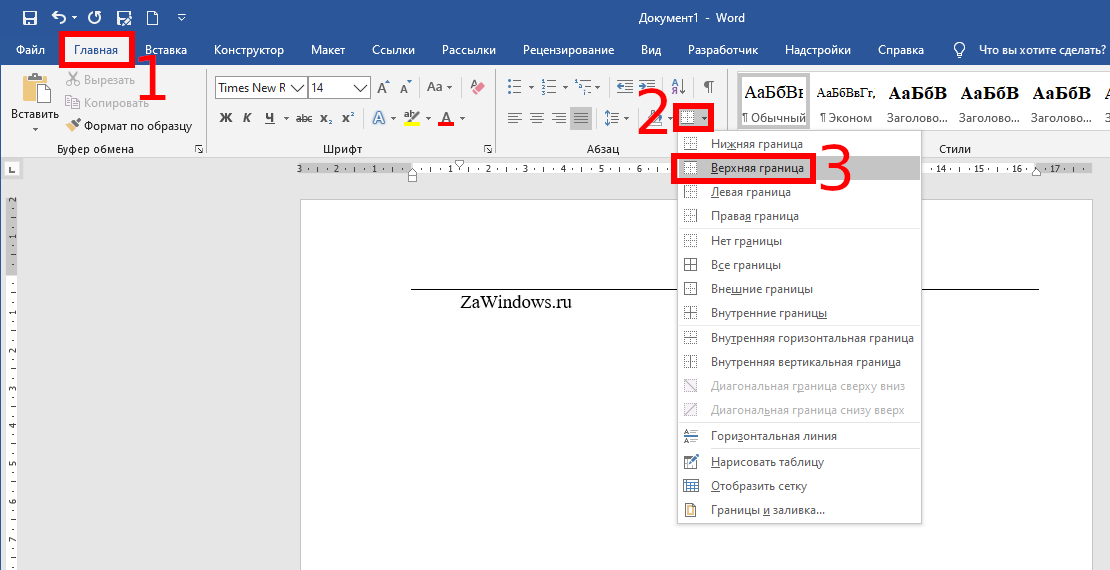Toggle underline Ч formatting
Viewport: 1110px width, 570px height.
pos(270,118)
